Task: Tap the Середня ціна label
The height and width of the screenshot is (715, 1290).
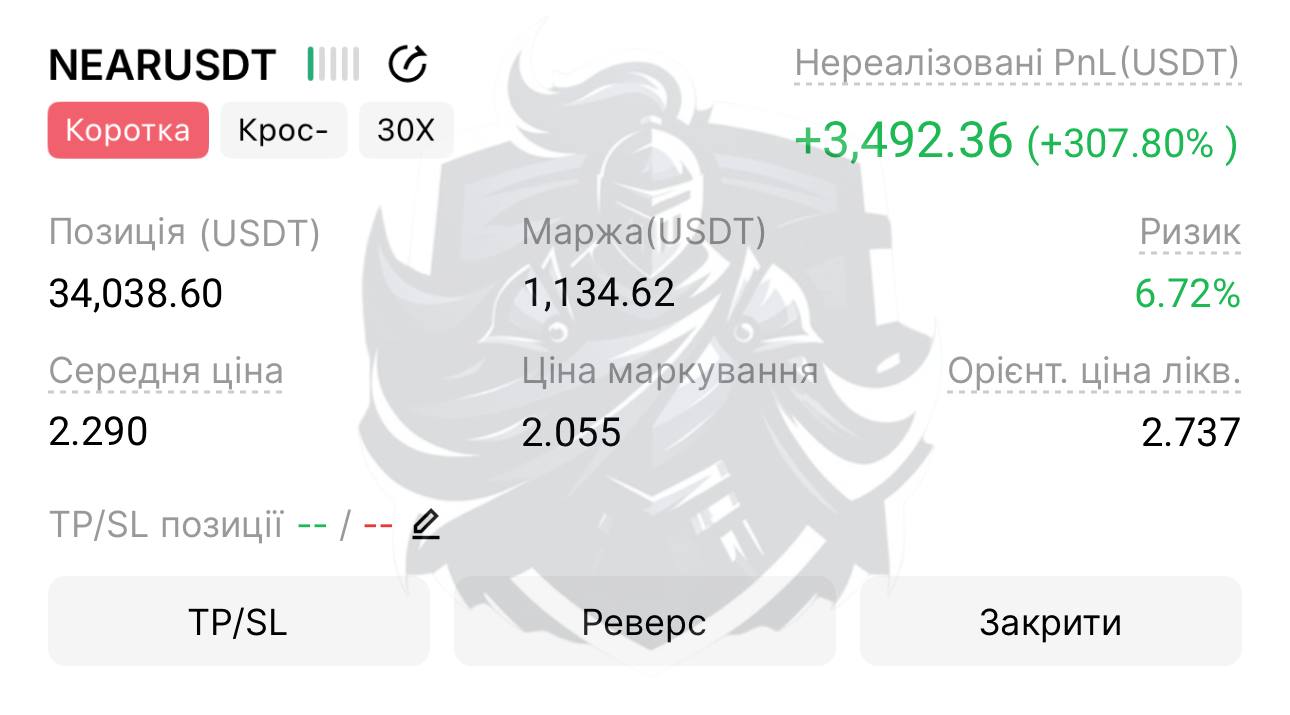Action: [x=166, y=372]
